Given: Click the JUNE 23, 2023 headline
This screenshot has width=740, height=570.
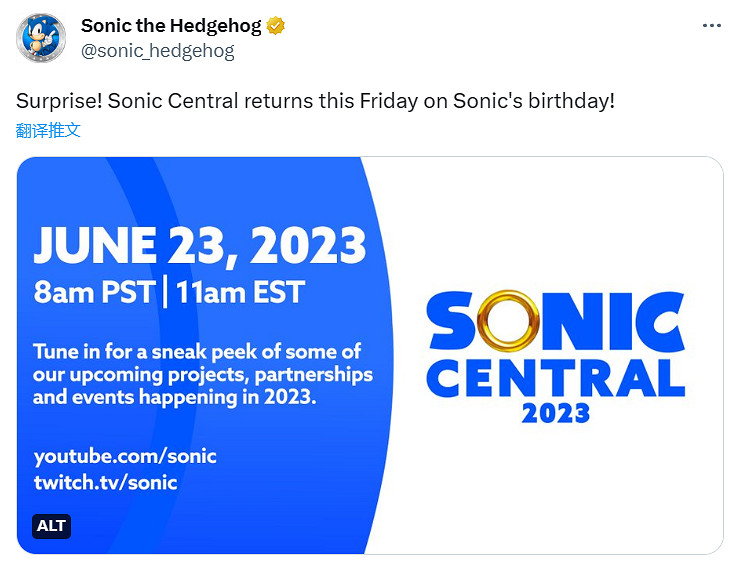Looking at the screenshot, I should coord(200,244).
